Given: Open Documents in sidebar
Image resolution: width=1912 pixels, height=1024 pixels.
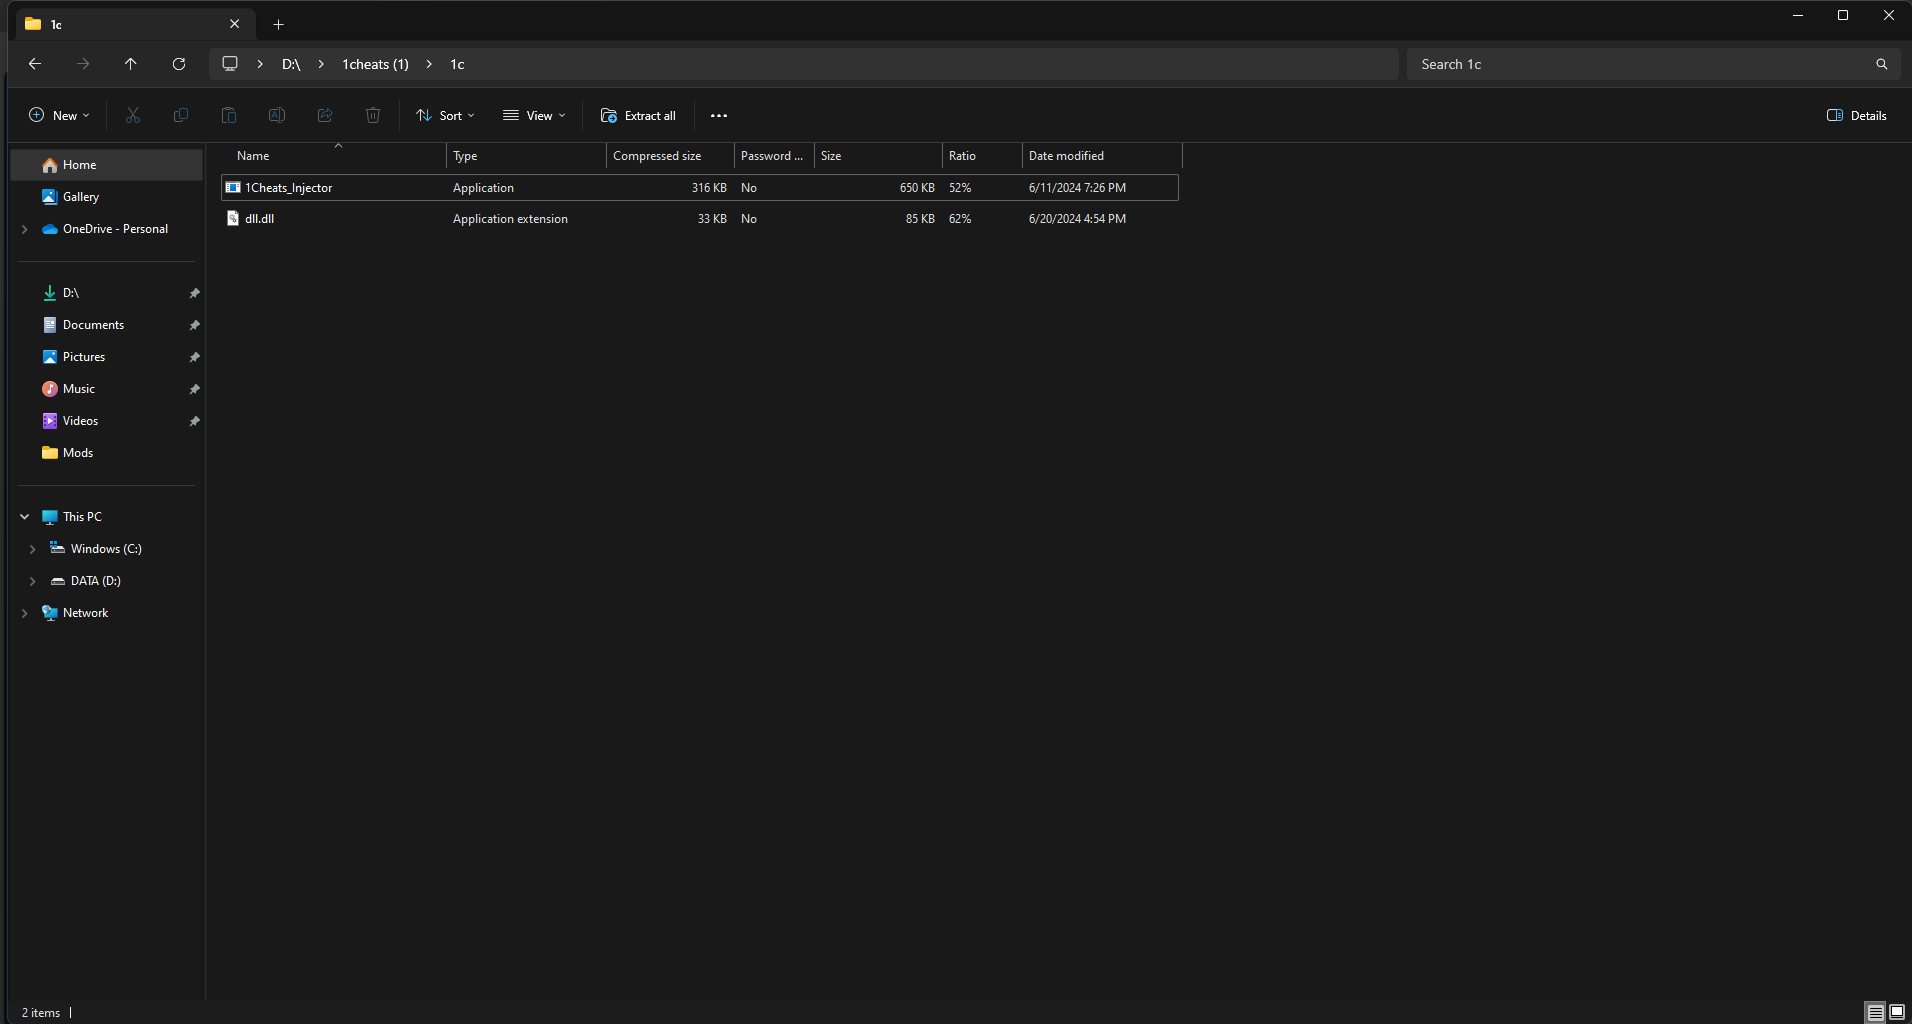Looking at the screenshot, I should [93, 325].
